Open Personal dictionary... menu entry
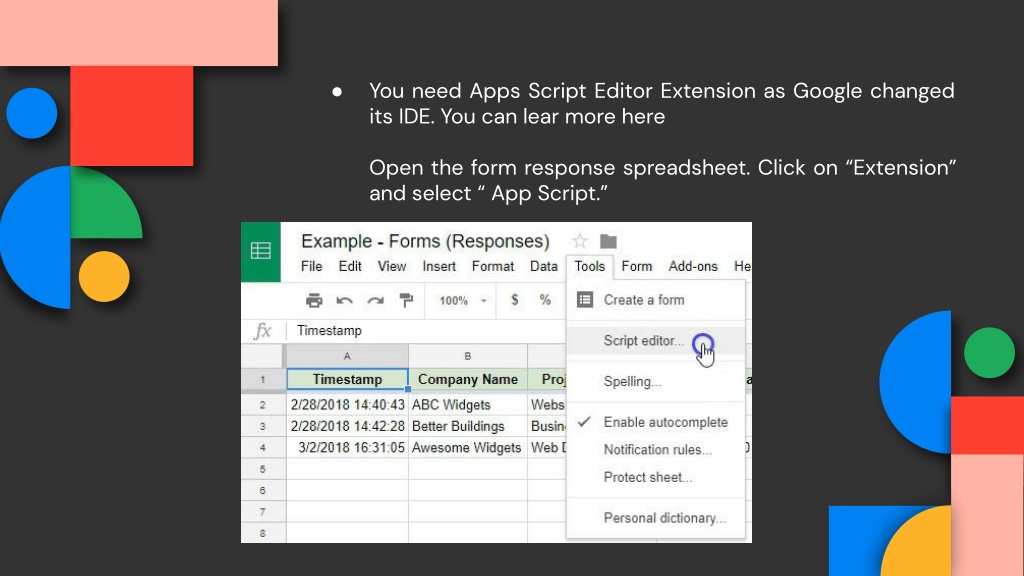Viewport: 1024px width, 576px height. tap(656, 518)
